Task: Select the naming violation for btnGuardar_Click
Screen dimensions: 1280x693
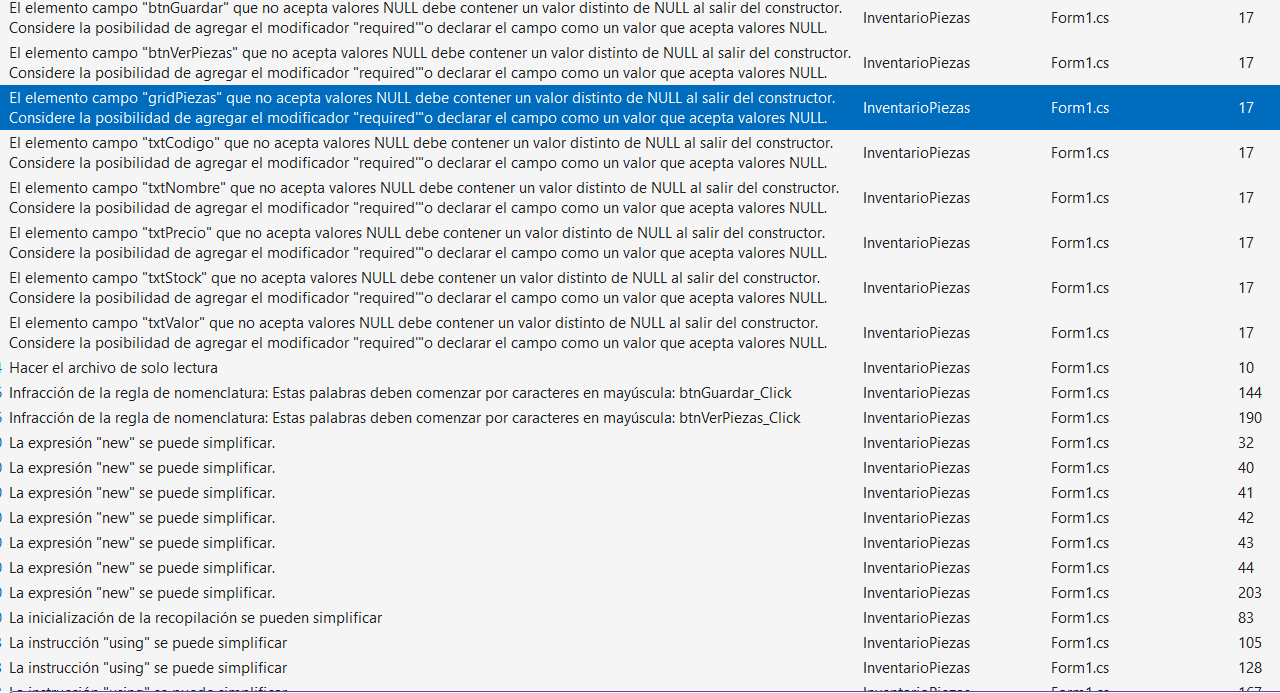Action: coord(400,393)
